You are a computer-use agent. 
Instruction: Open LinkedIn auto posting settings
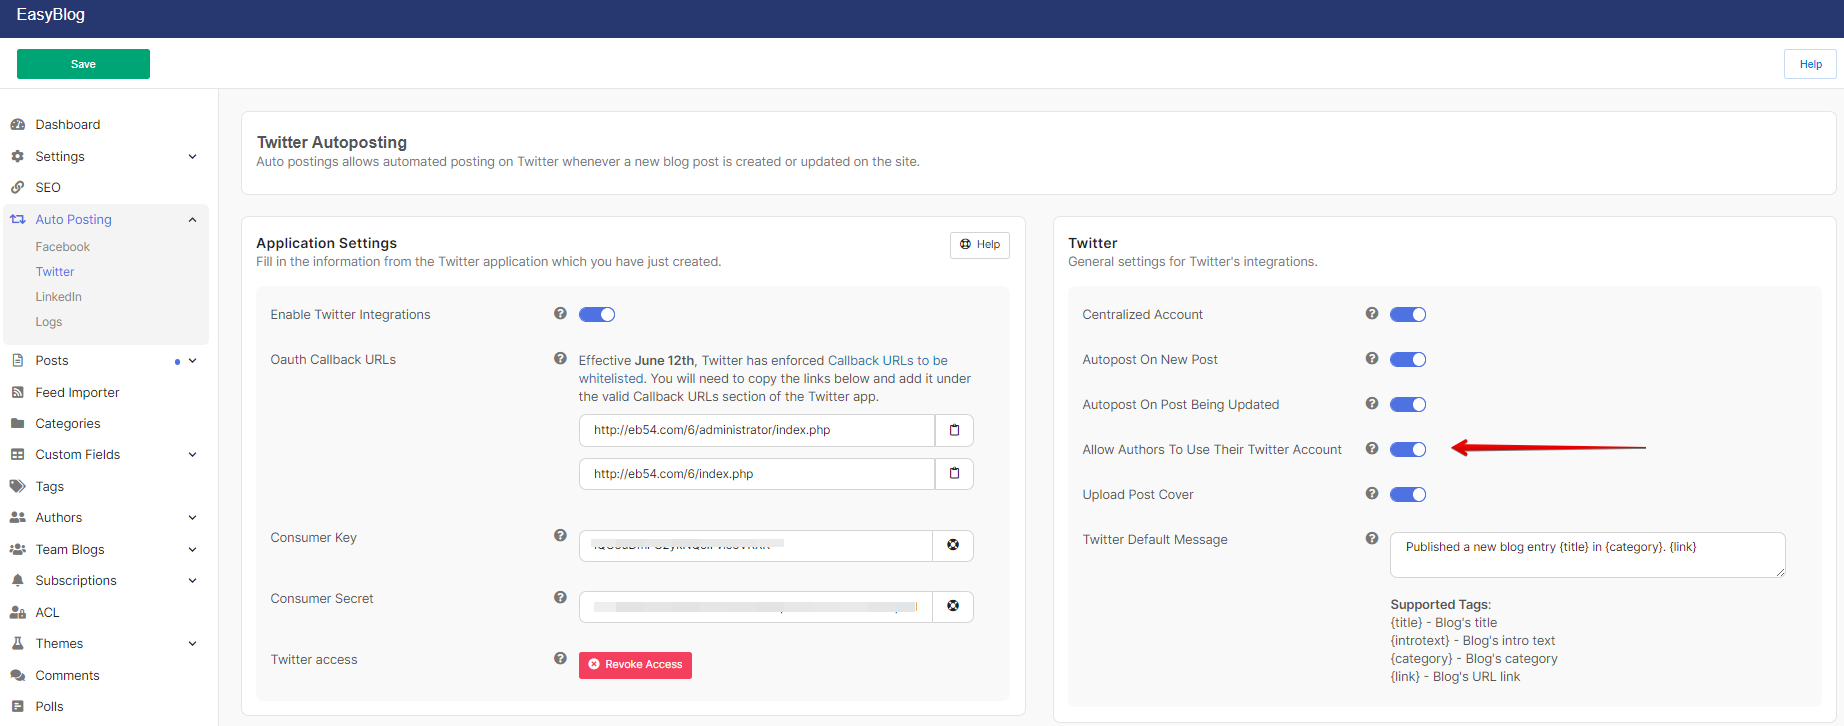[59, 297]
